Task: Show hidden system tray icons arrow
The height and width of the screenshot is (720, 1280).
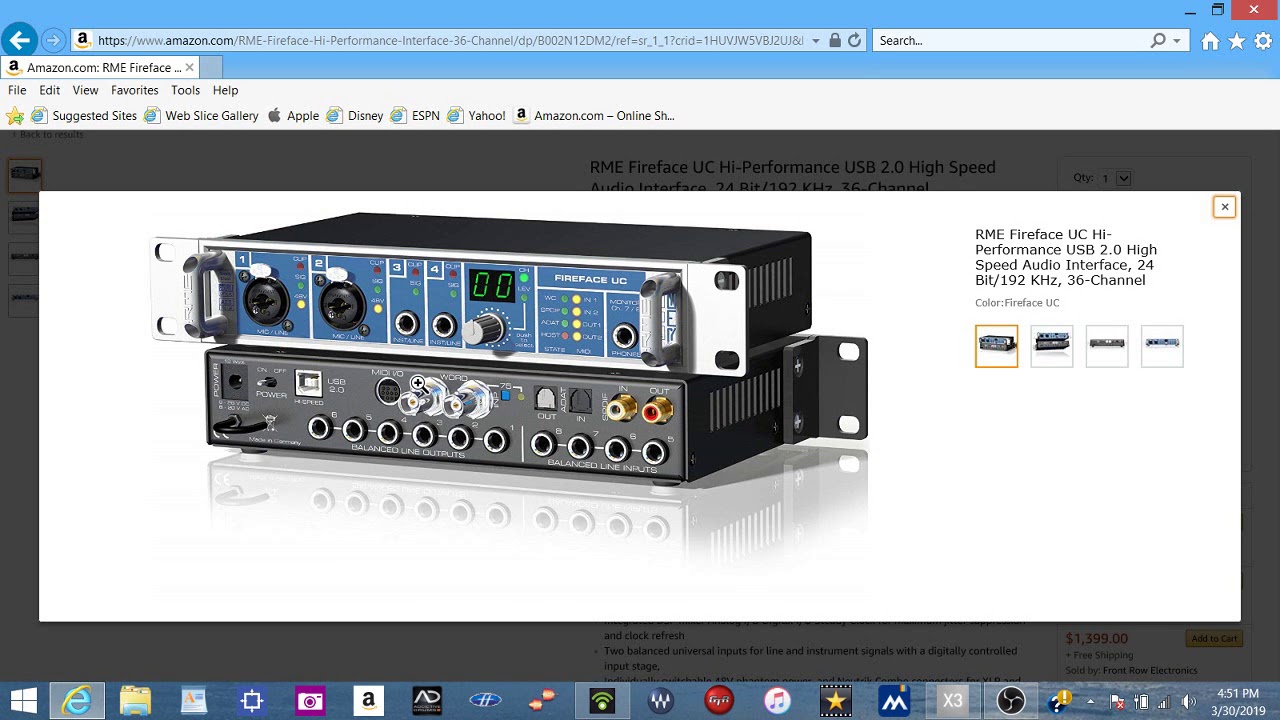Action: [x=1090, y=701]
